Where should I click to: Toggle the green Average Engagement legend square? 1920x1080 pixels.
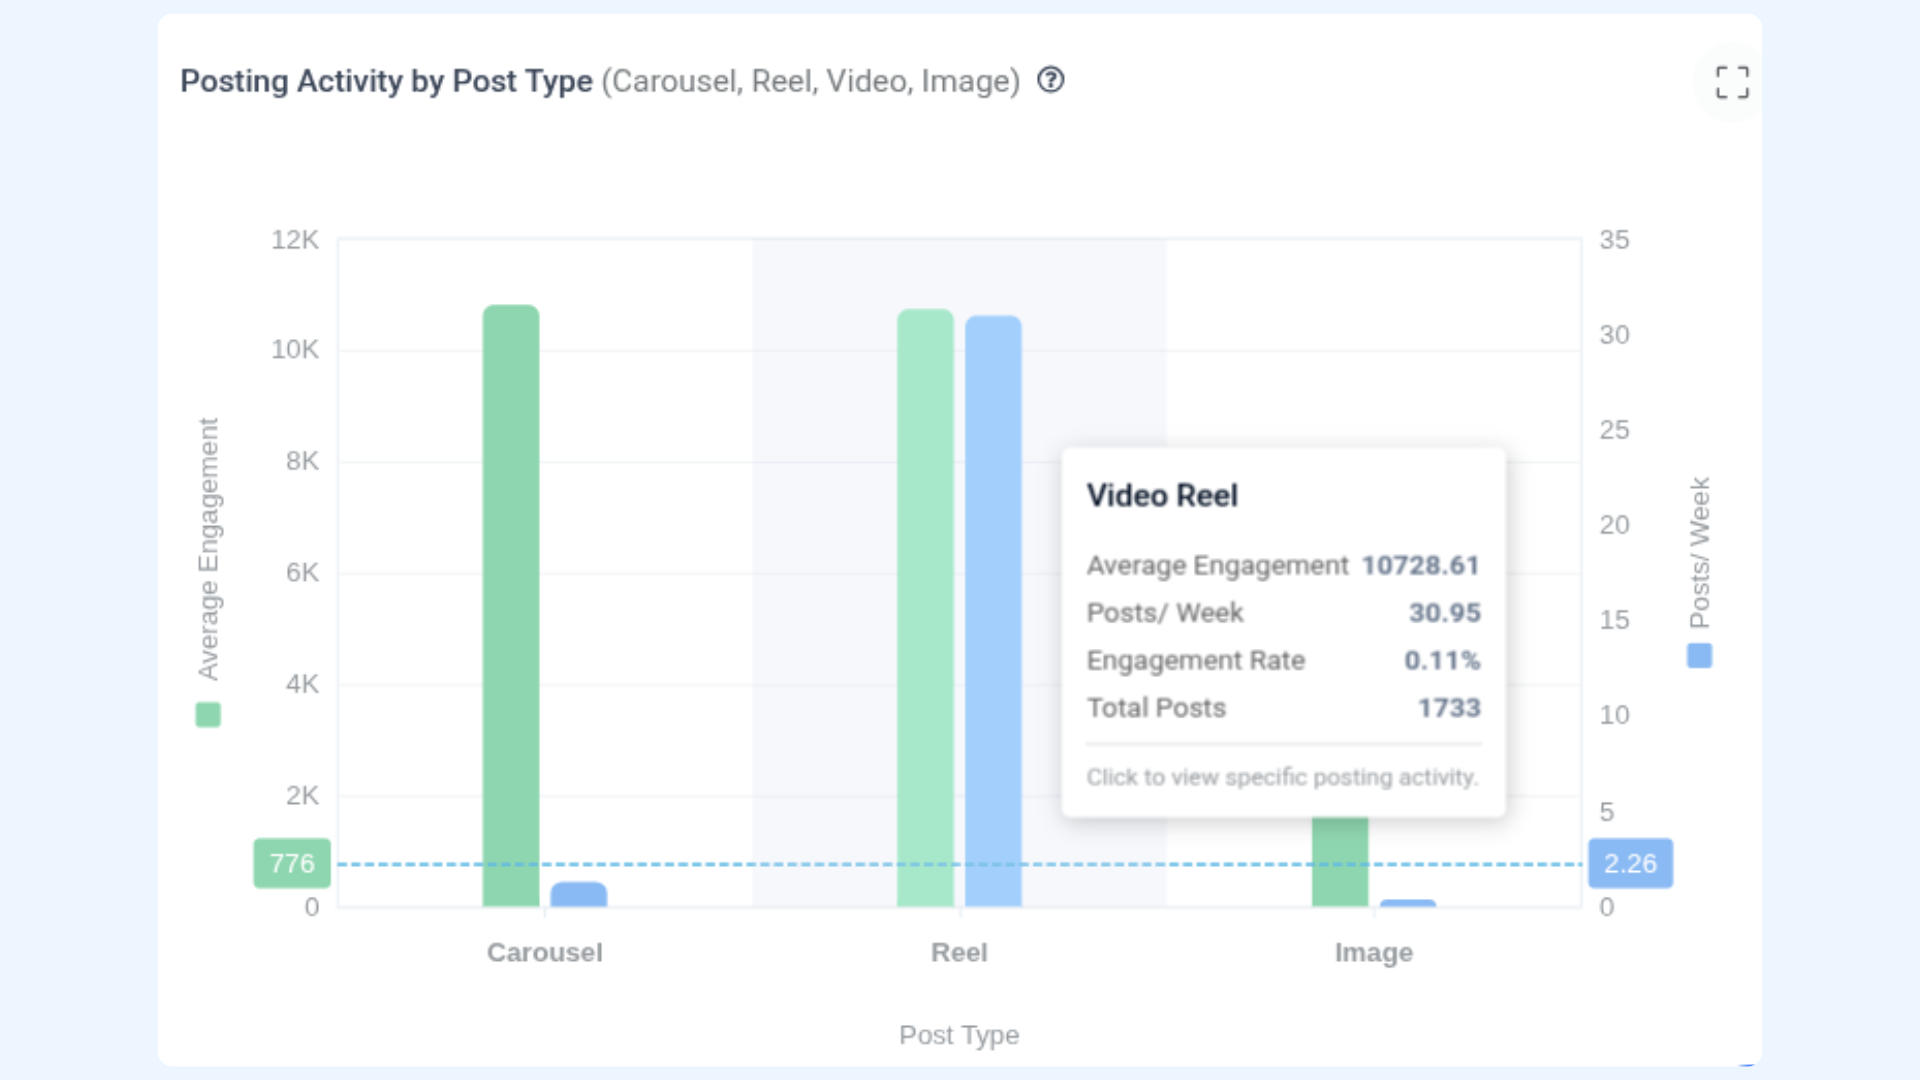pyautogui.click(x=208, y=714)
